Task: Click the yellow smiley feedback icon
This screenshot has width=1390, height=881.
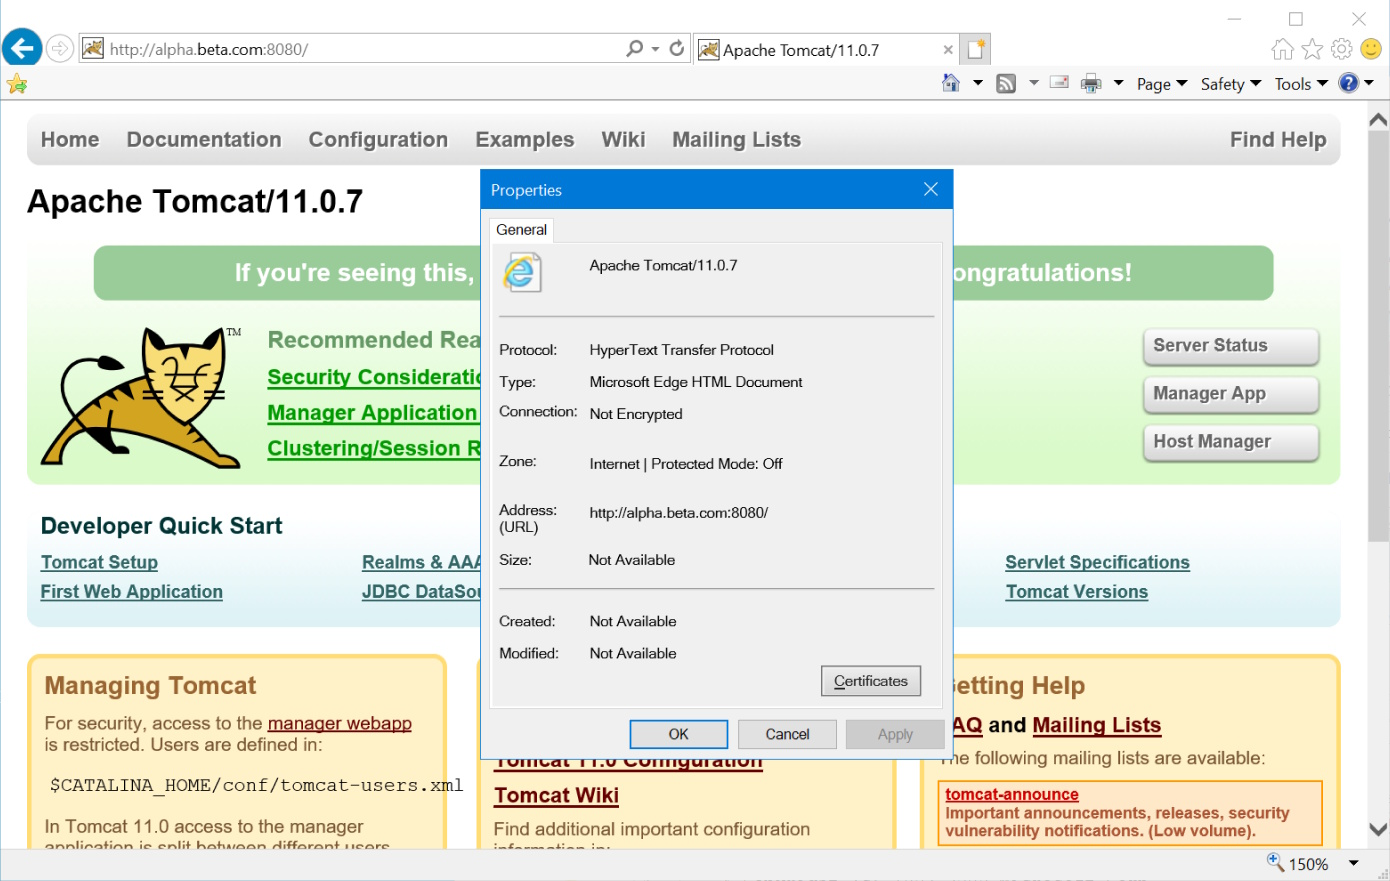Action: click(1371, 48)
